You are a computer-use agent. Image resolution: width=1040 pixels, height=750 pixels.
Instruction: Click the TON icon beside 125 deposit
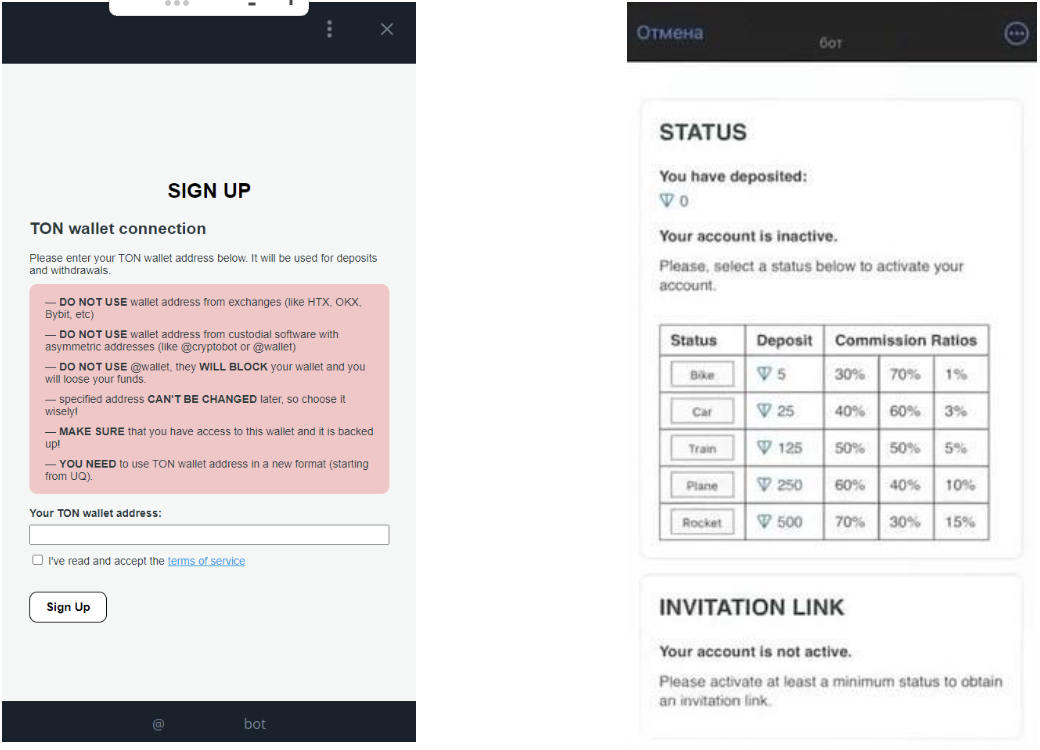tap(764, 448)
